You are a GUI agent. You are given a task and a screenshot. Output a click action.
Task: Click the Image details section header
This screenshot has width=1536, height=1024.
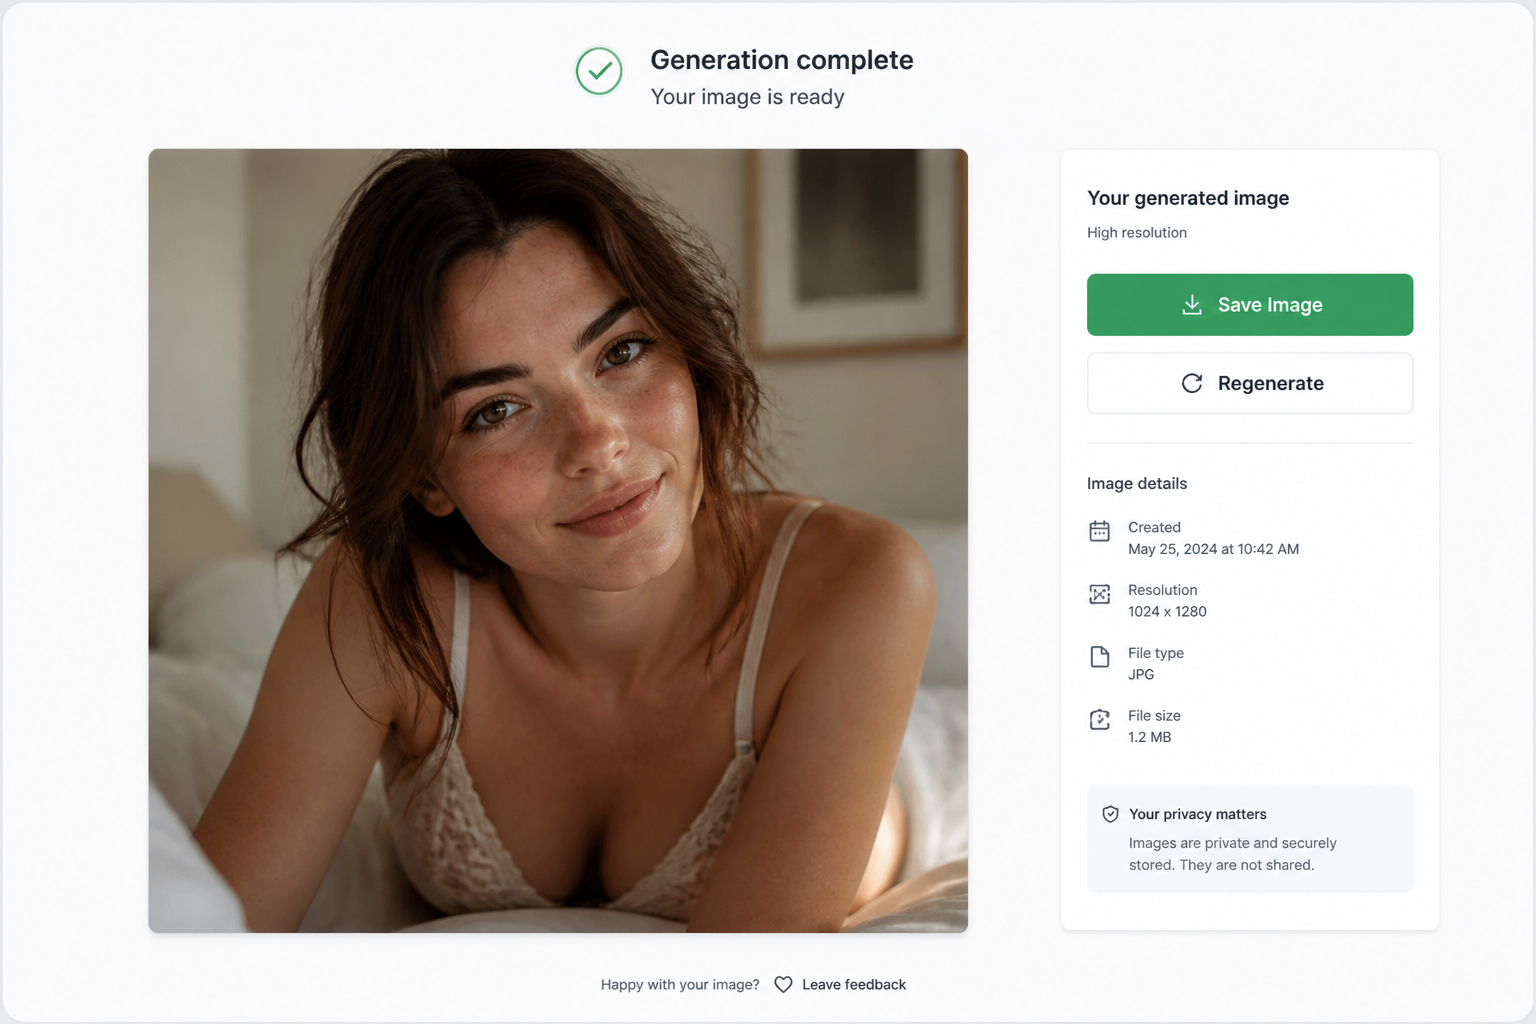click(1137, 483)
